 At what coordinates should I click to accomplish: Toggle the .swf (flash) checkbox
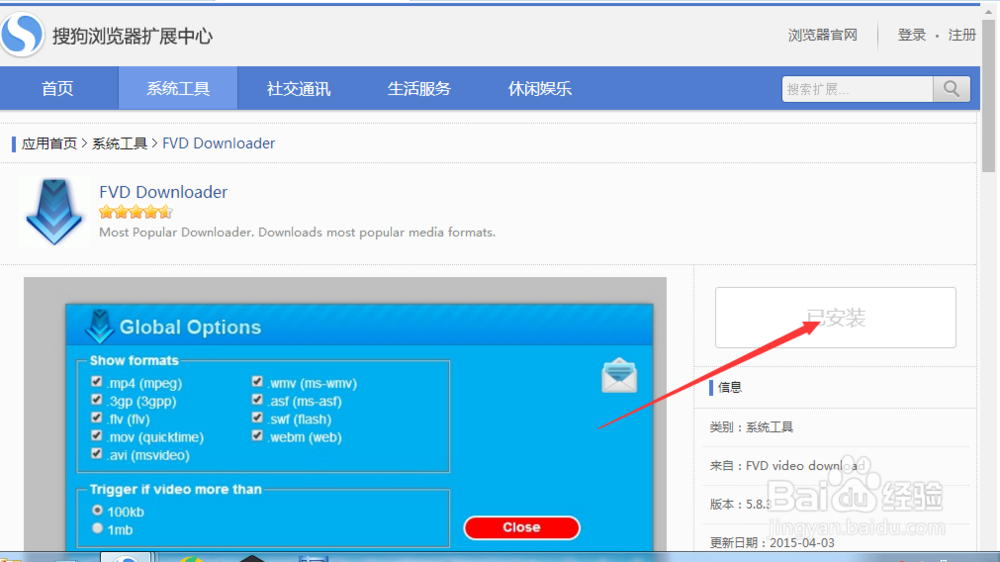(x=257, y=417)
